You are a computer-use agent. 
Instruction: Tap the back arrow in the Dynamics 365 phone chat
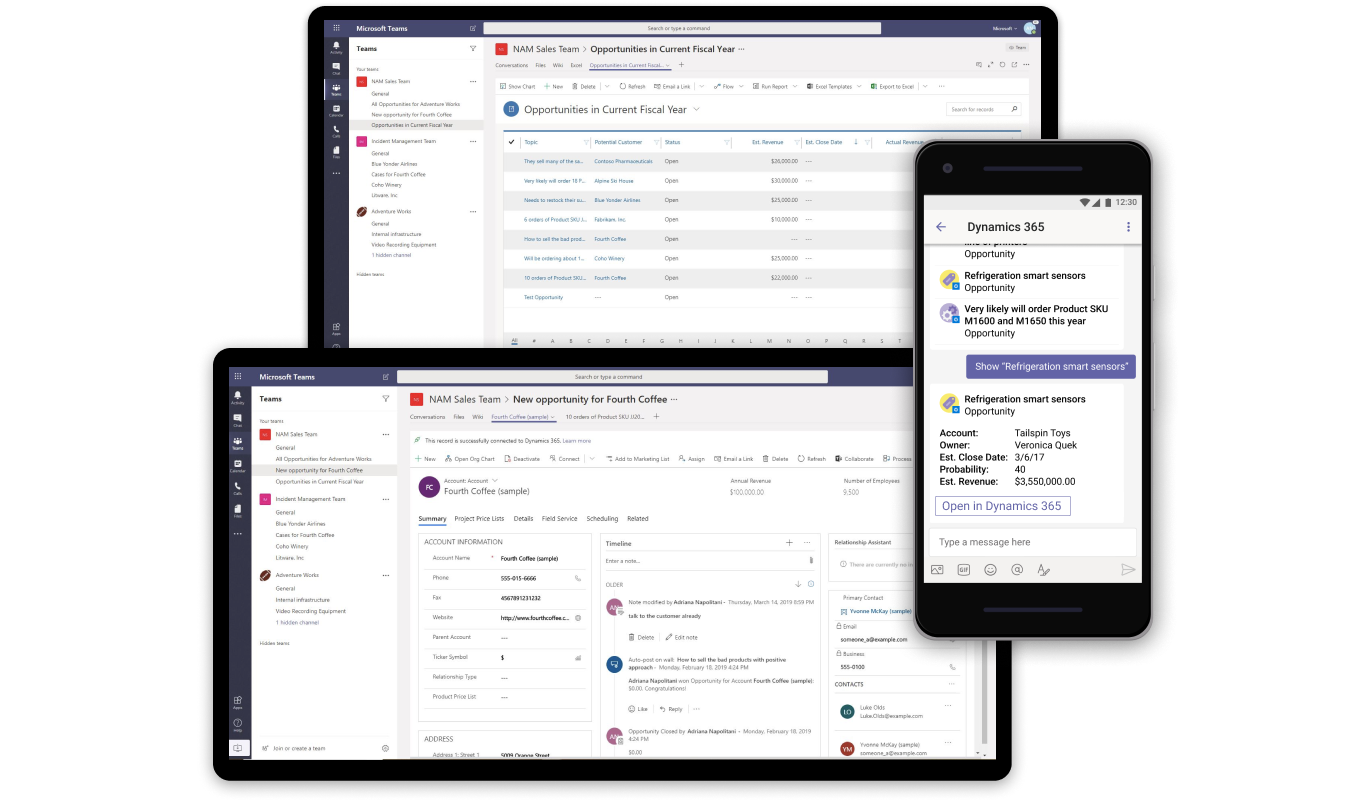[940, 227]
